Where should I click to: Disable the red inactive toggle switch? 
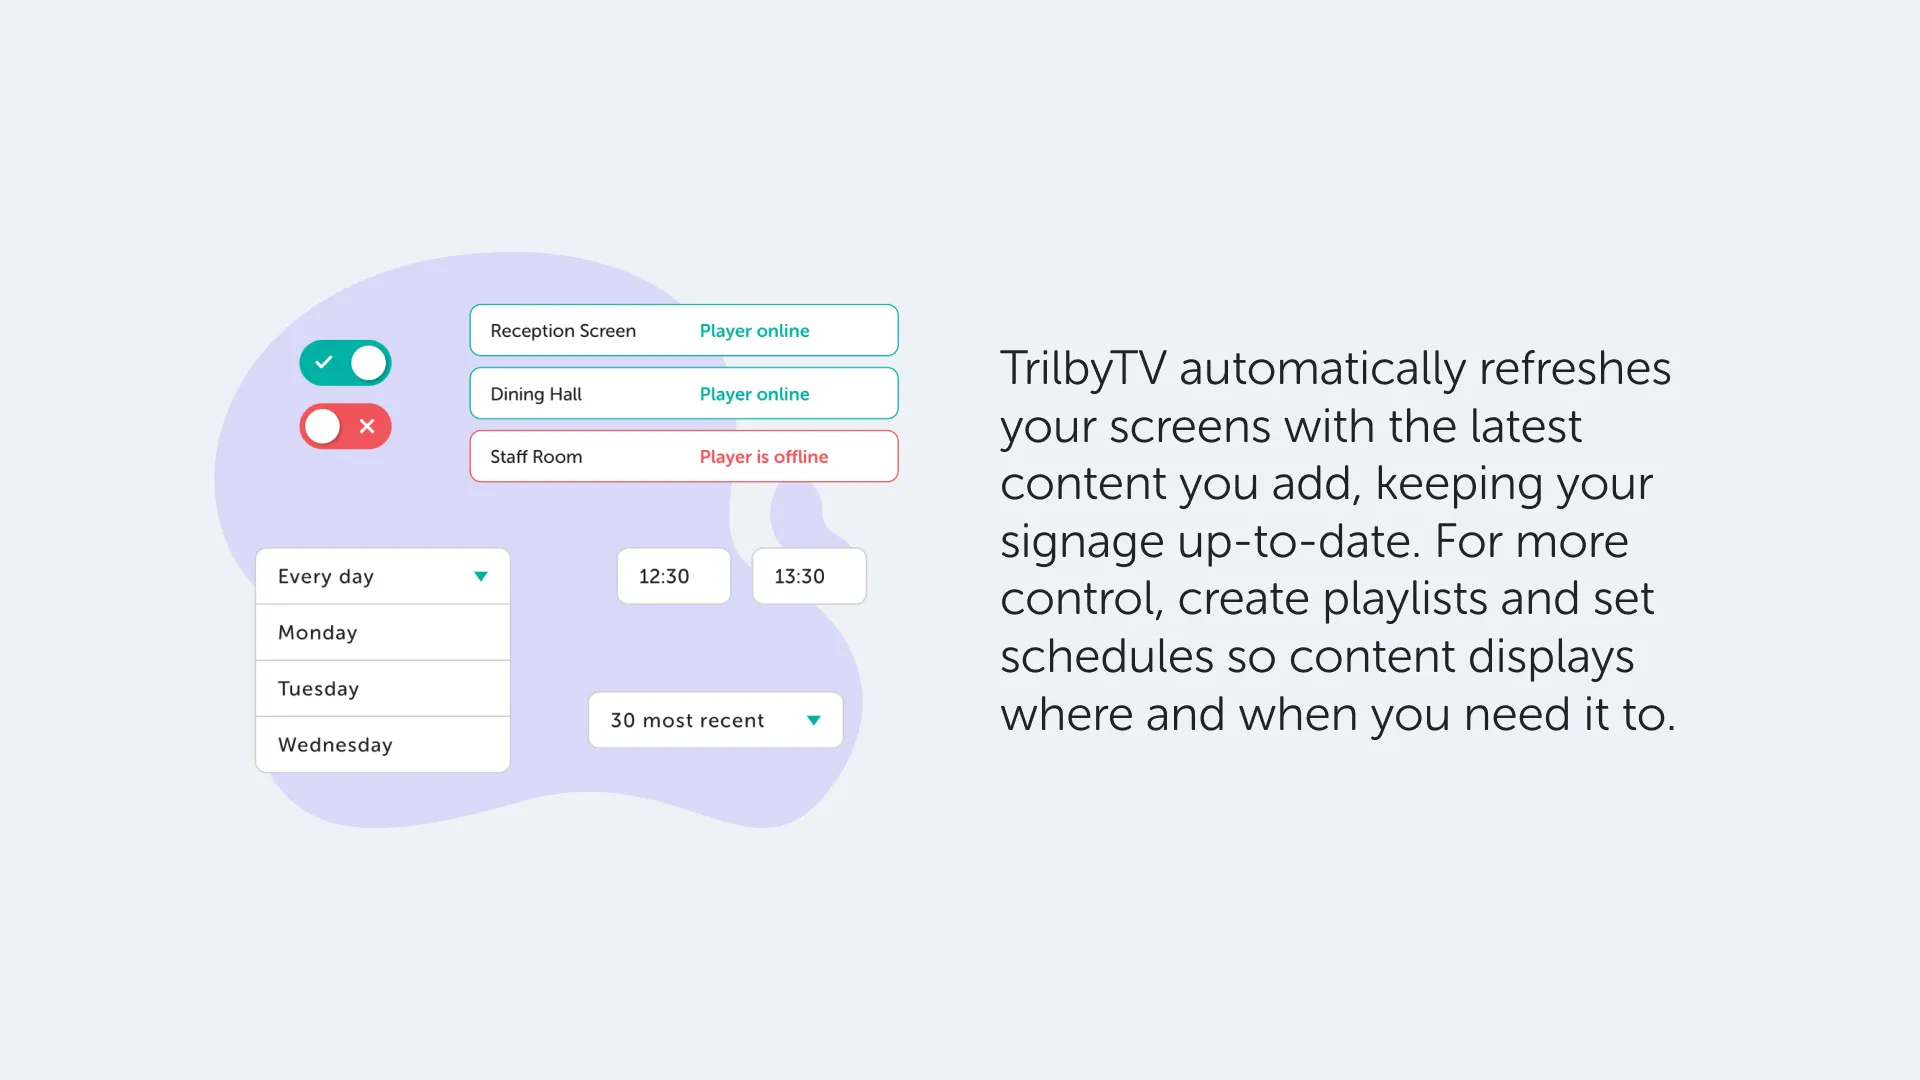pos(344,425)
